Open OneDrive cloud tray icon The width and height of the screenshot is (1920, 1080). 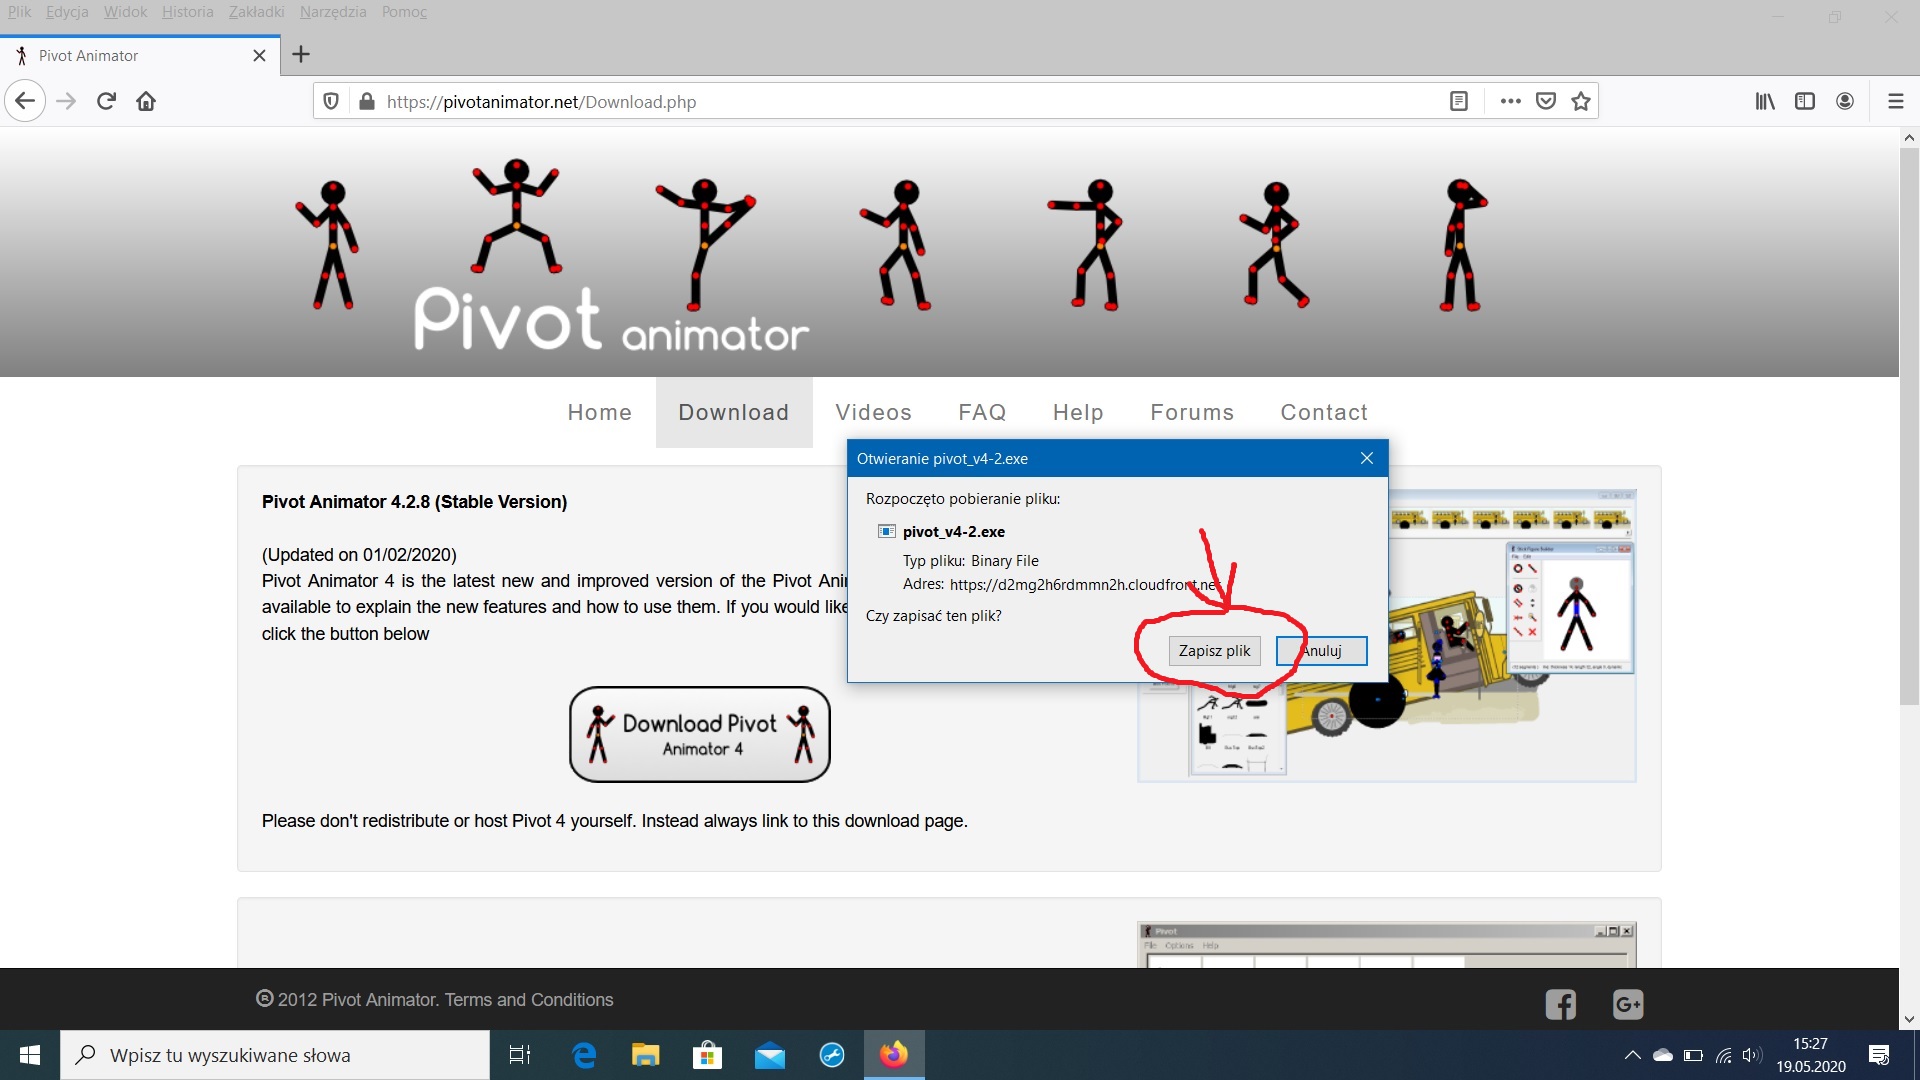click(1663, 1055)
